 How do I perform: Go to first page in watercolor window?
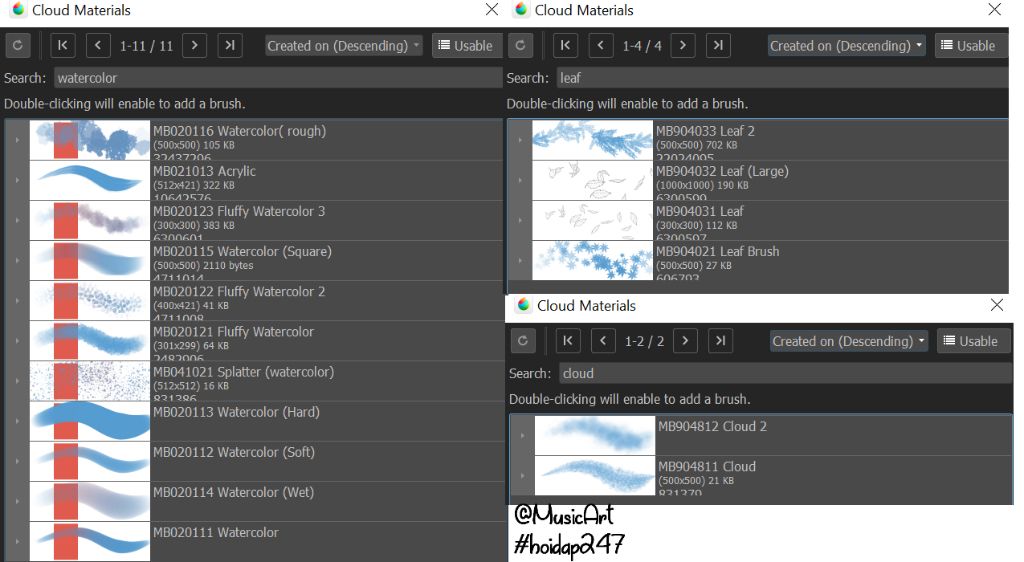(63, 46)
